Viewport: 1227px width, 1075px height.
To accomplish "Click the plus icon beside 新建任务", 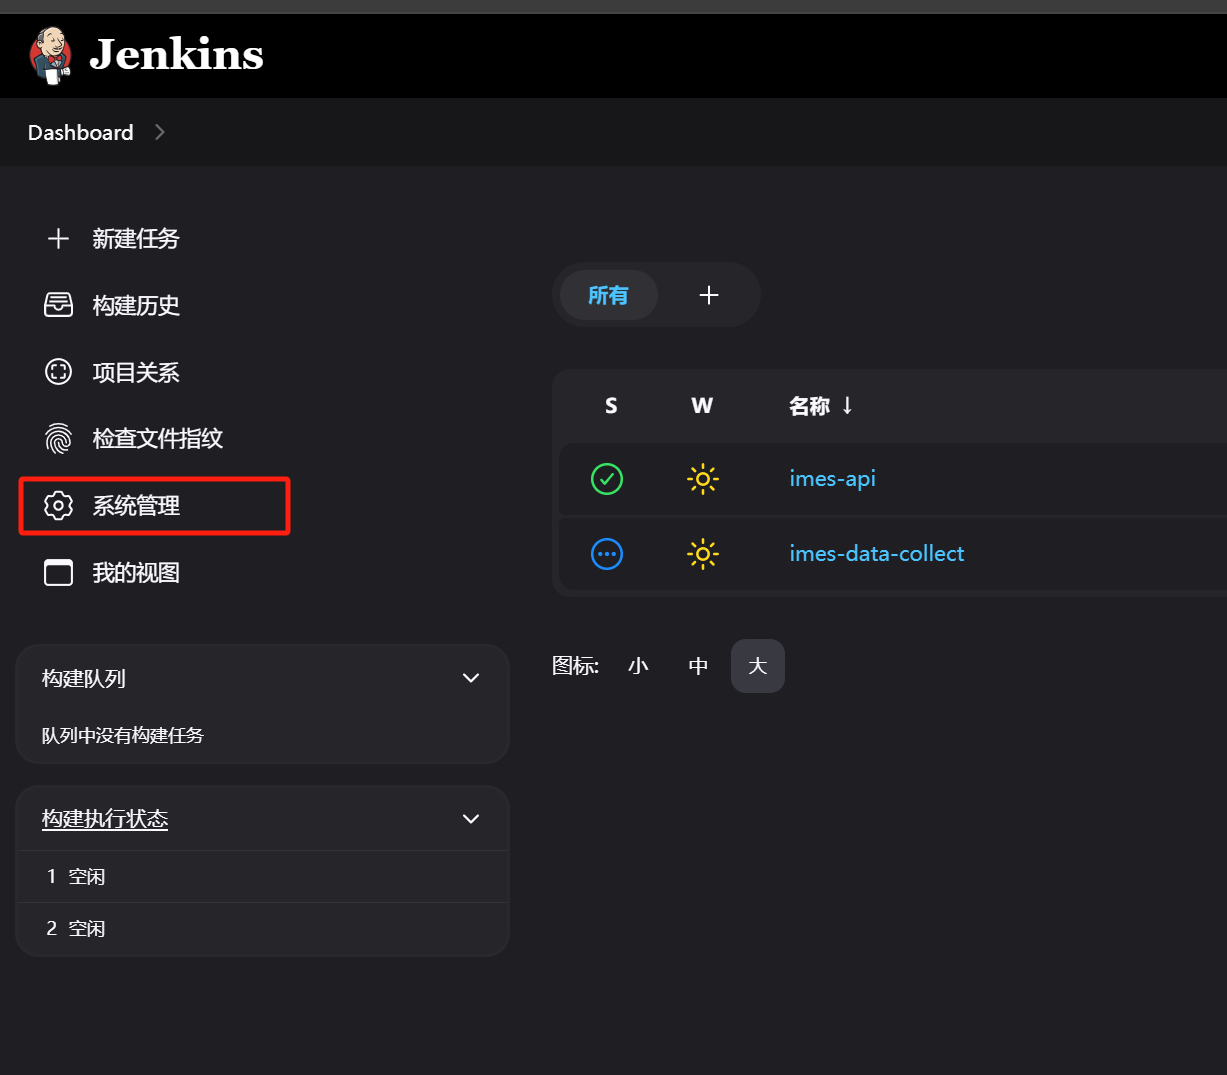I will tap(59, 239).
